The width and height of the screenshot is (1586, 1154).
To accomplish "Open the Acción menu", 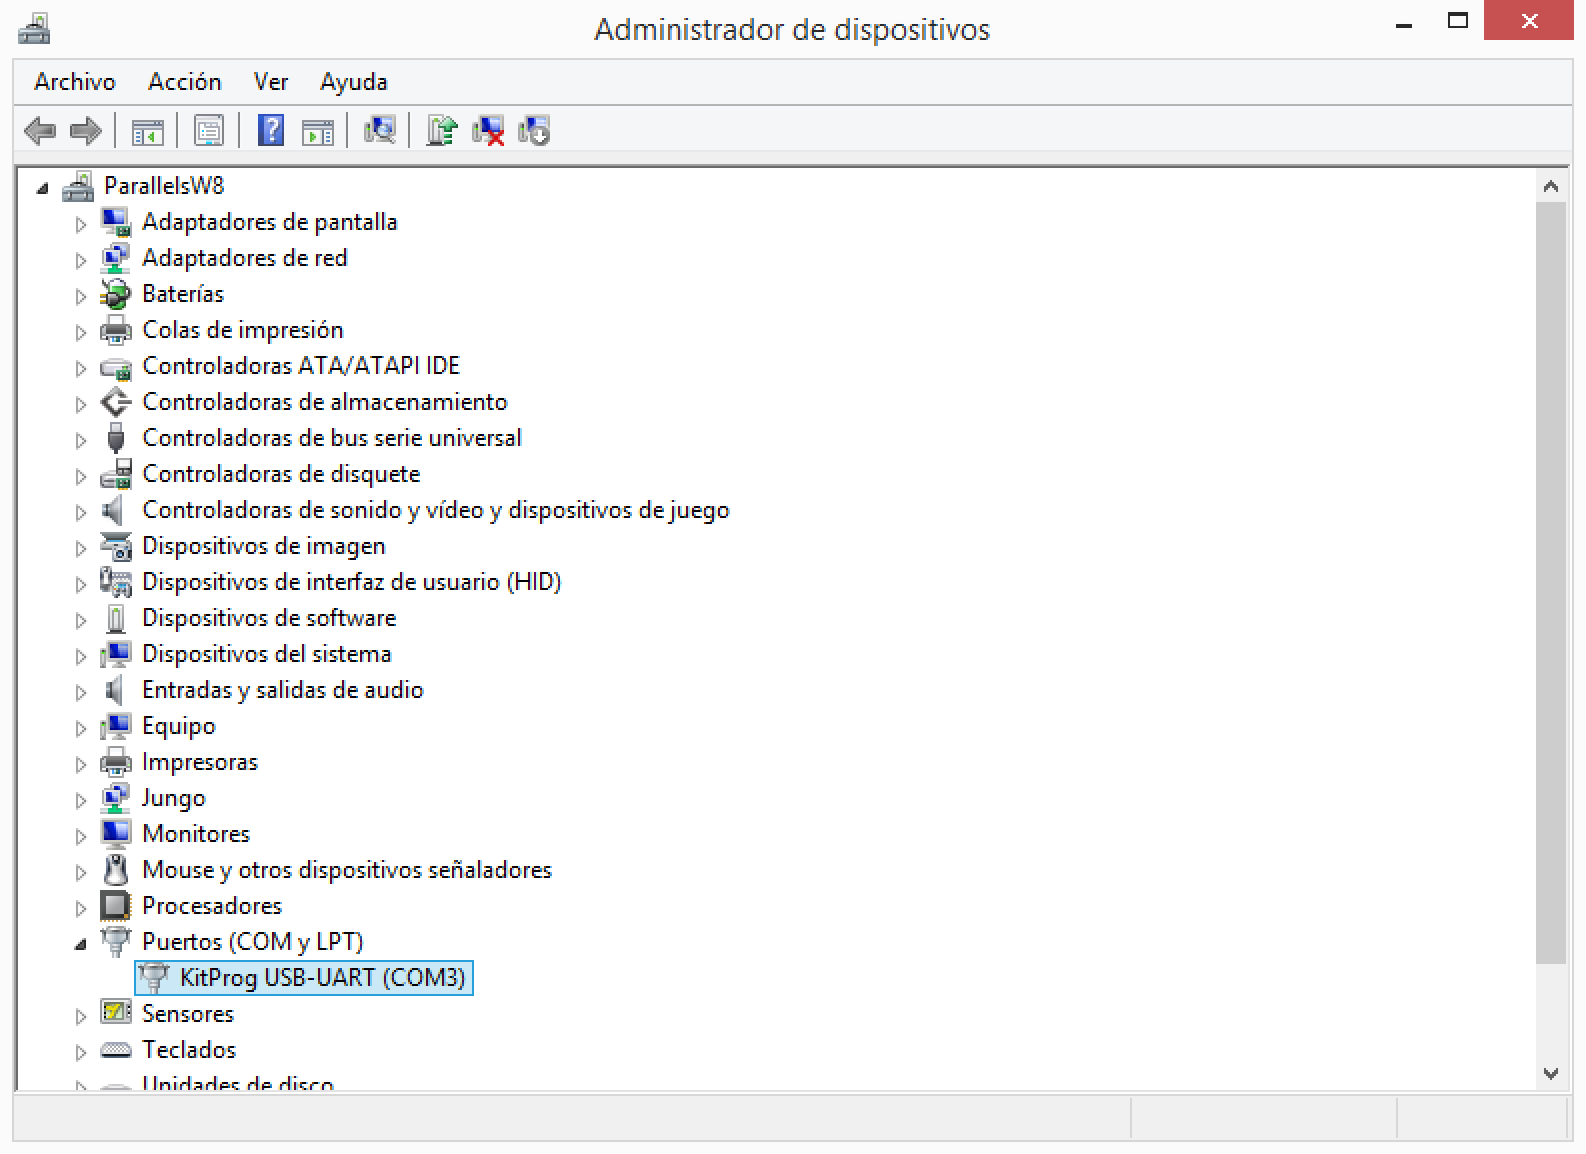I will (x=184, y=82).
